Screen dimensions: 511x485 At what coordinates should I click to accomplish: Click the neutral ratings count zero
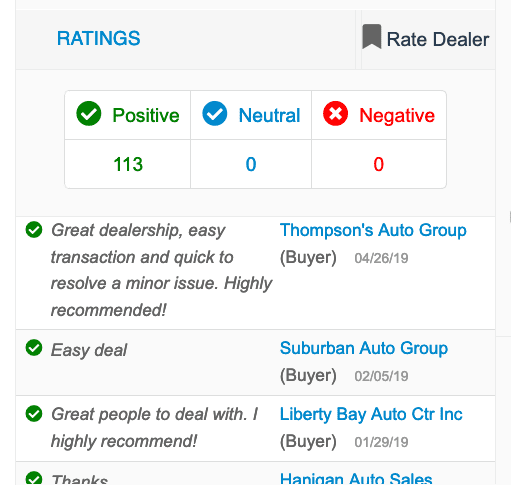(251, 164)
